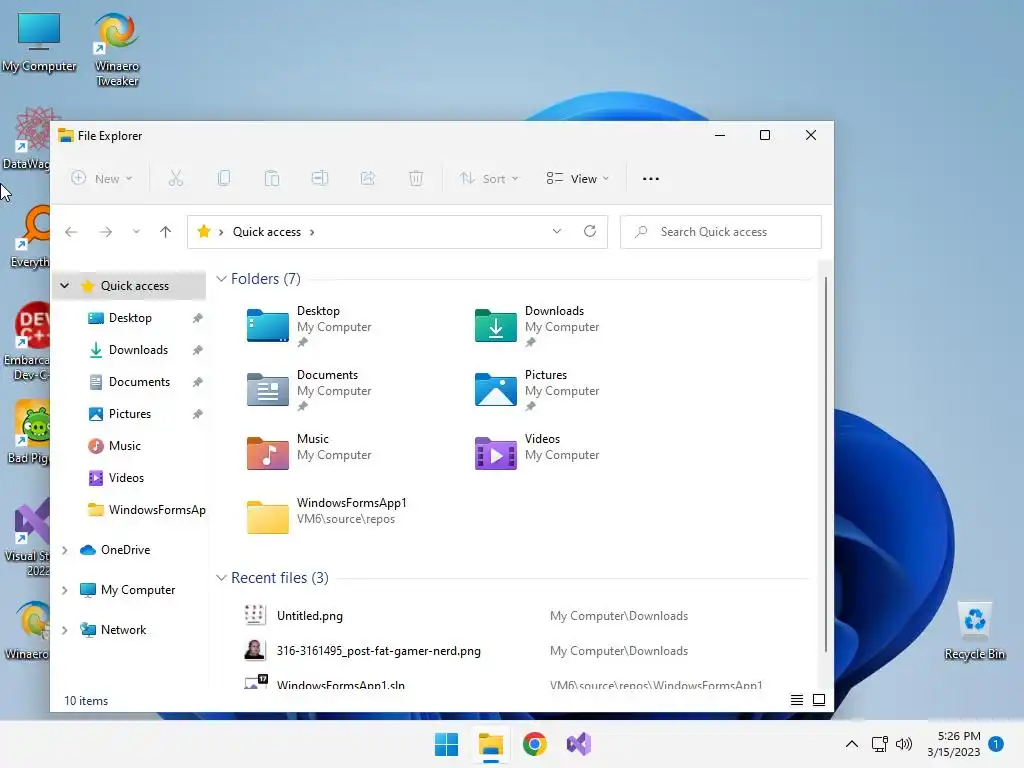Collapse the Folders (7) group
The width and height of the screenshot is (1024, 768).
221,279
